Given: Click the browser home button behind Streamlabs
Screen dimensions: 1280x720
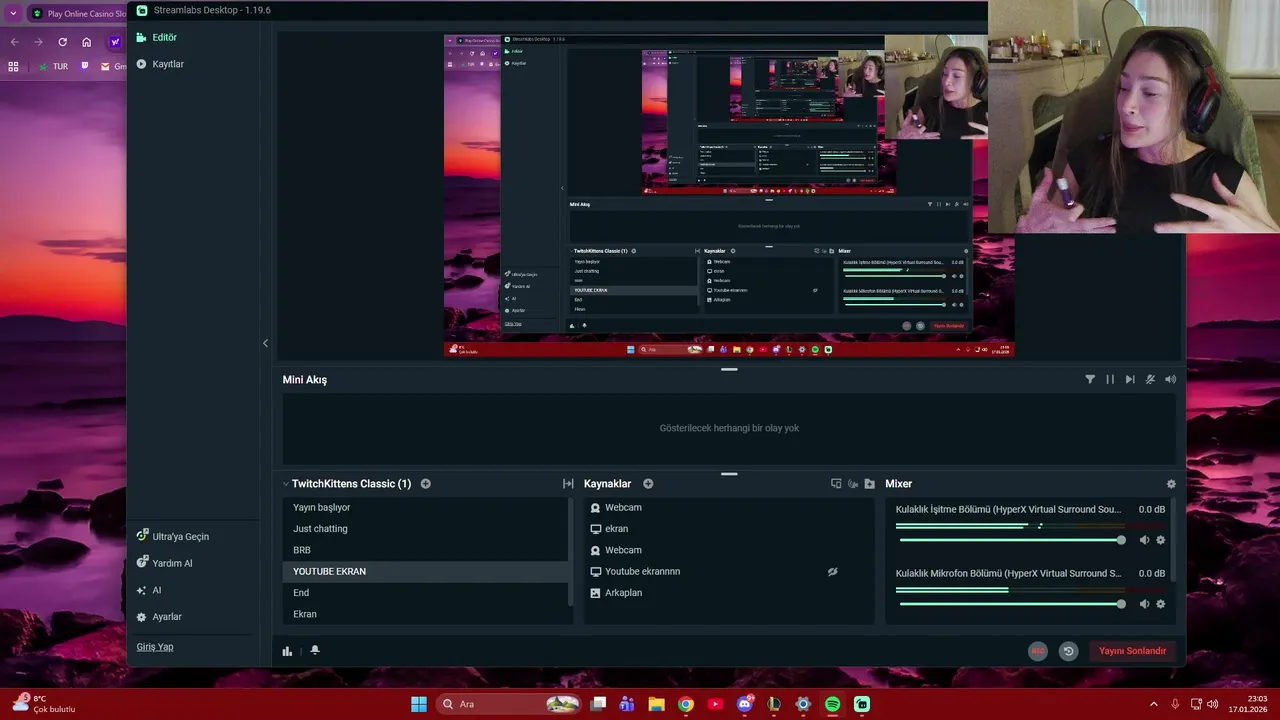Looking at the screenshot, I should pyautogui.click(x=86, y=42).
